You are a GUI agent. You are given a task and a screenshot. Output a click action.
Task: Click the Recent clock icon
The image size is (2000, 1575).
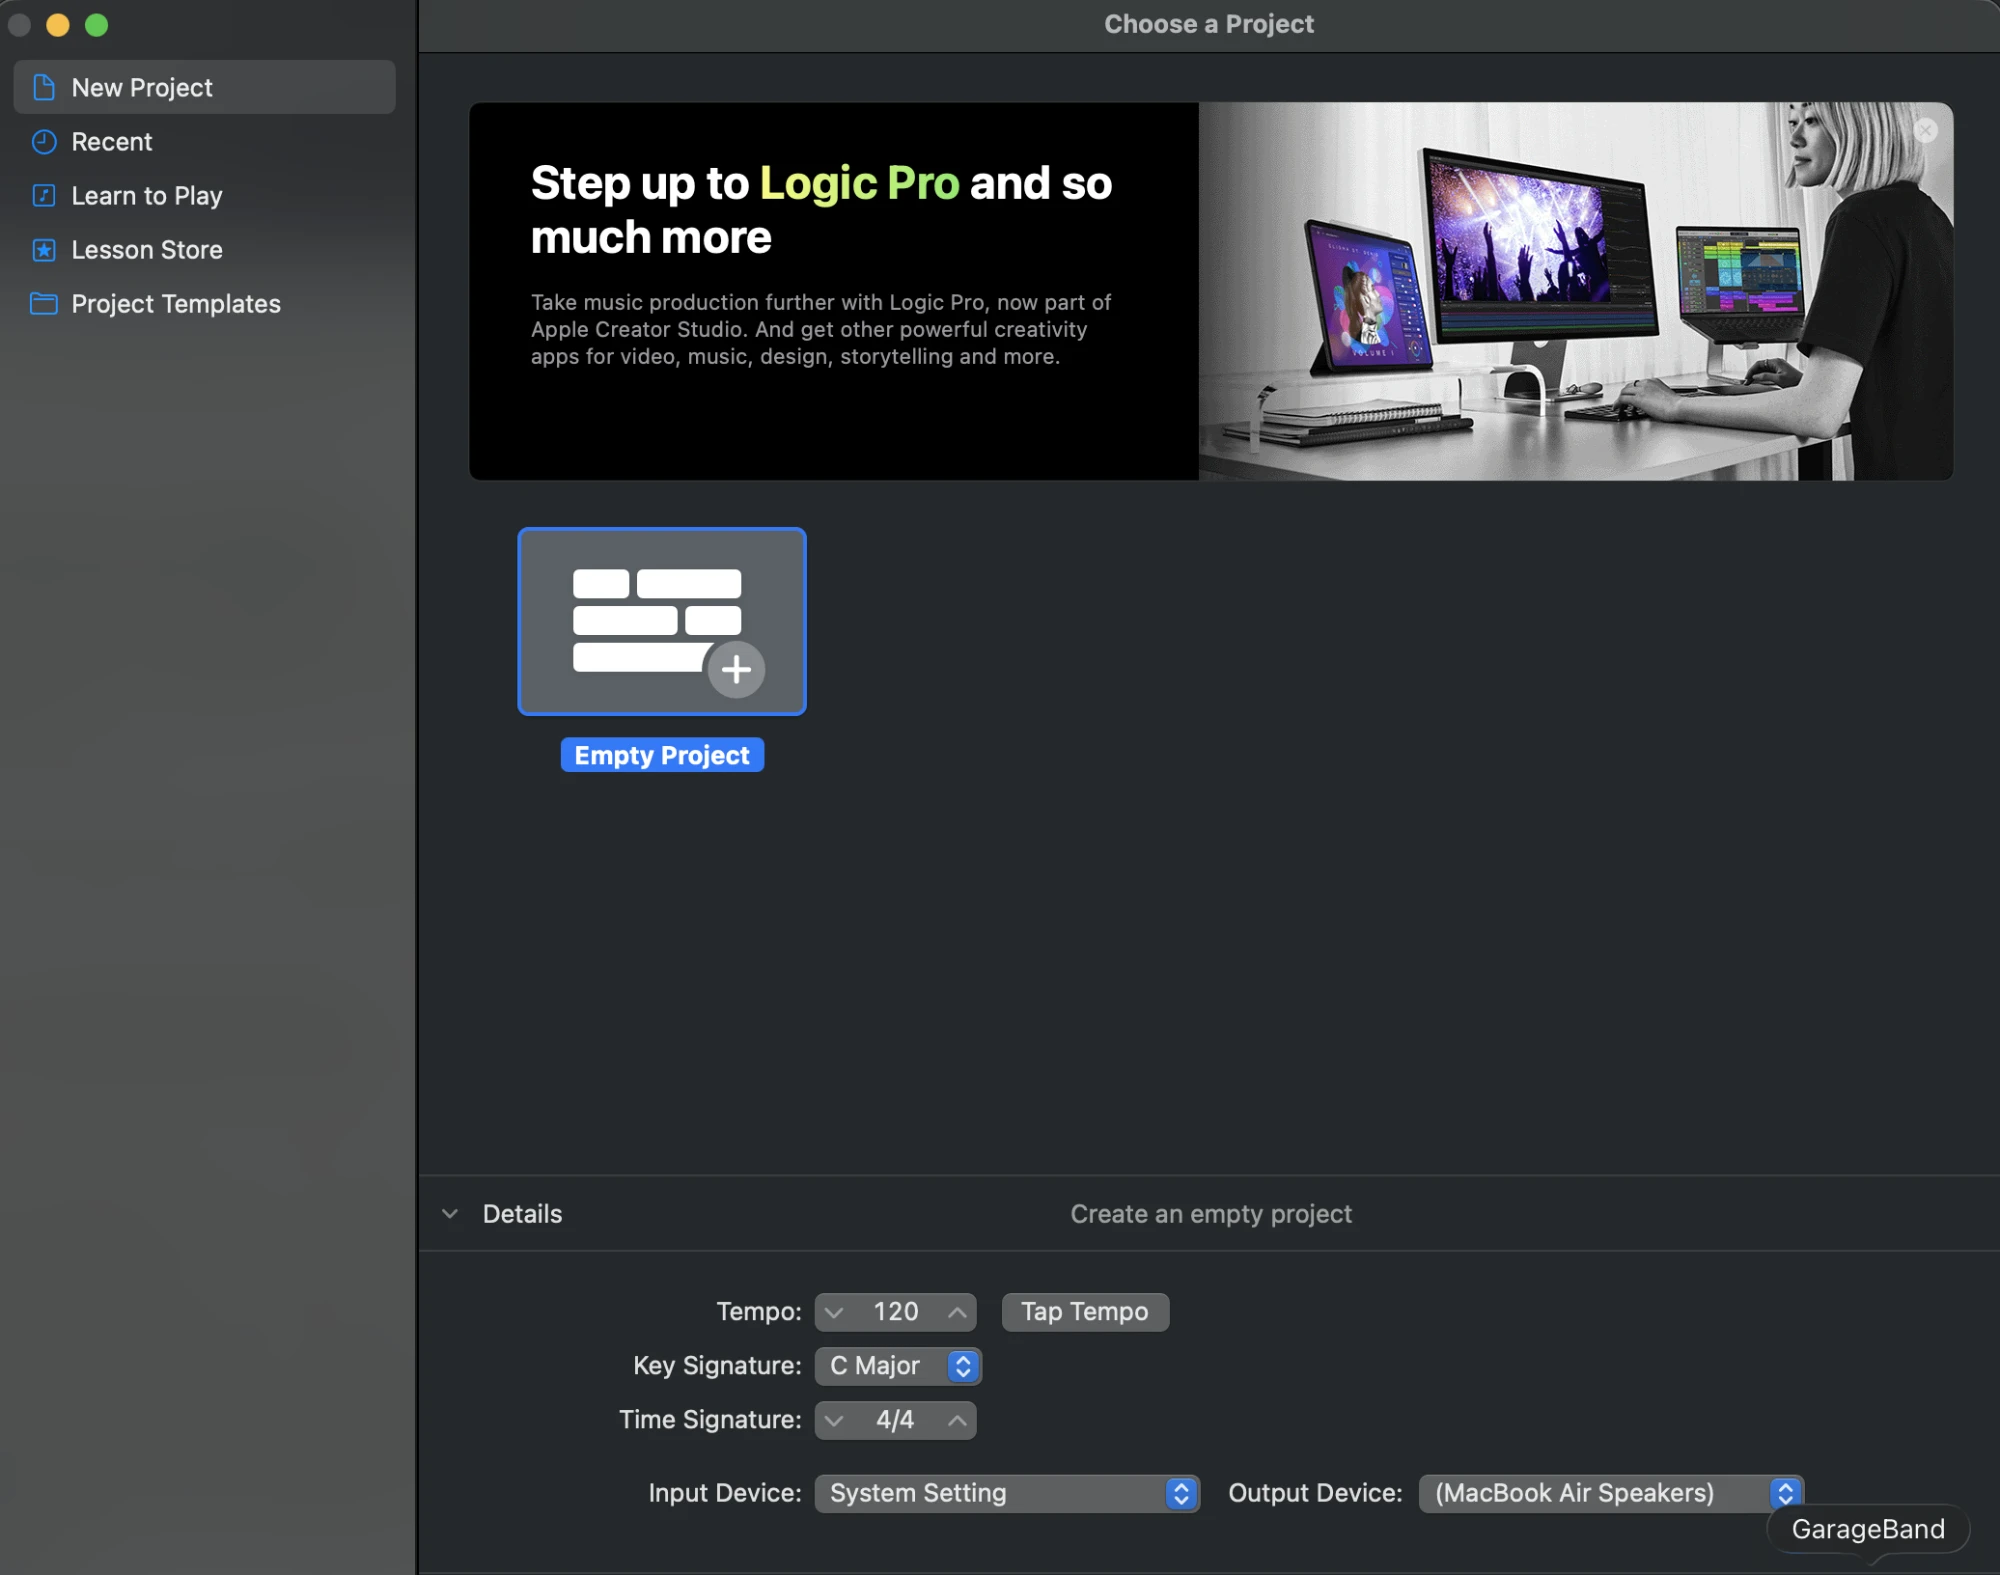tap(44, 141)
